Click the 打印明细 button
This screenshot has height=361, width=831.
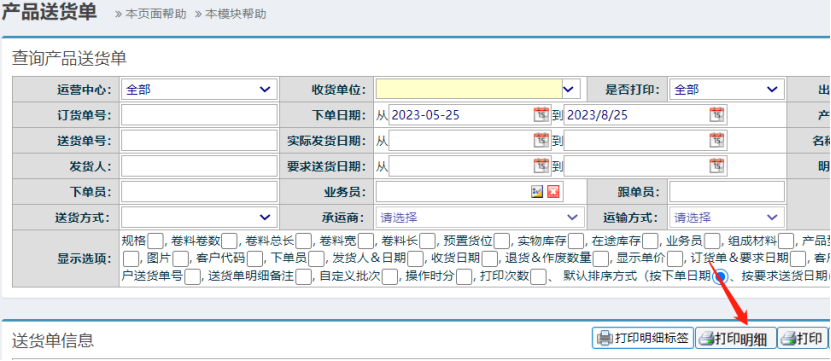pos(735,338)
